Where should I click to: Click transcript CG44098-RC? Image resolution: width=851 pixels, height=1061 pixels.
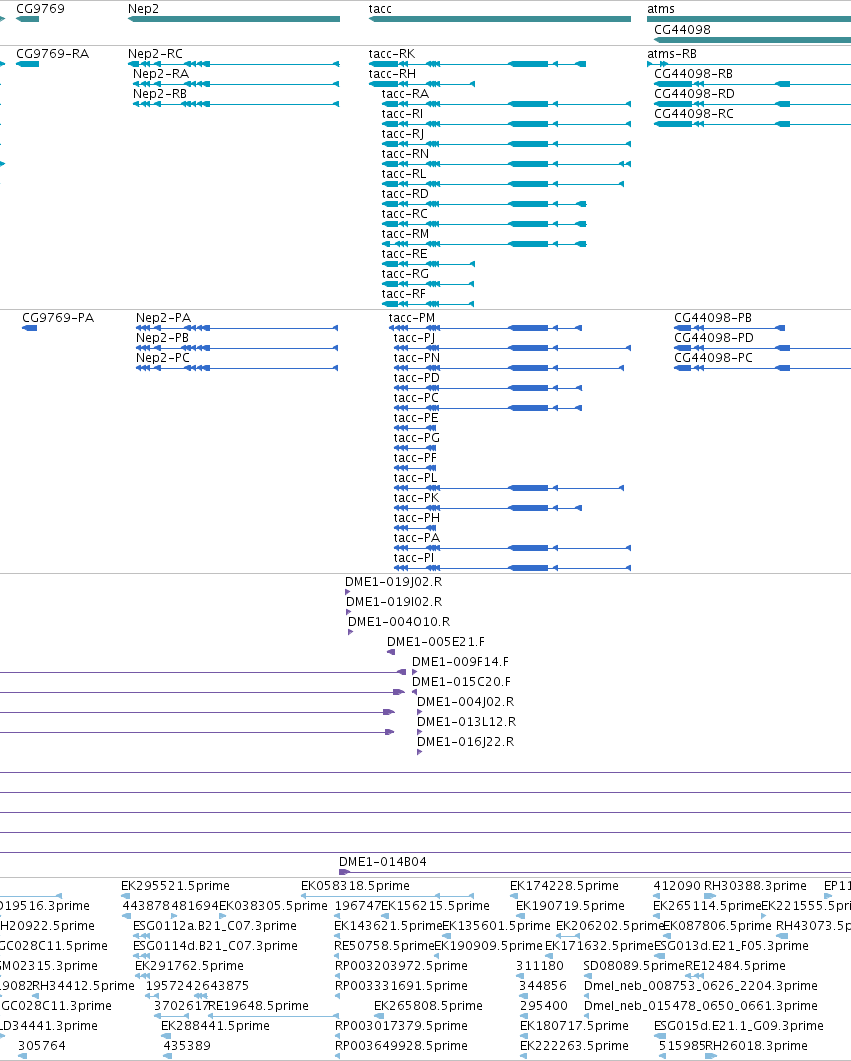pos(694,114)
